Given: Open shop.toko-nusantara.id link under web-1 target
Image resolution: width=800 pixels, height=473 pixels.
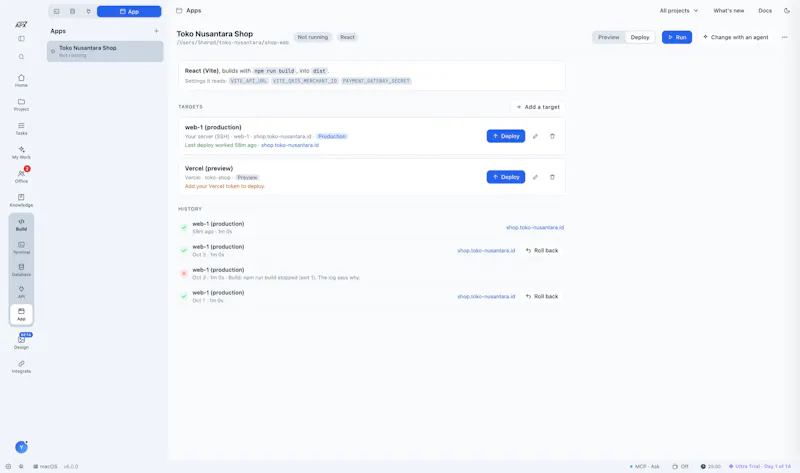Looking at the screenshot, I should click(x=290, y=145).
